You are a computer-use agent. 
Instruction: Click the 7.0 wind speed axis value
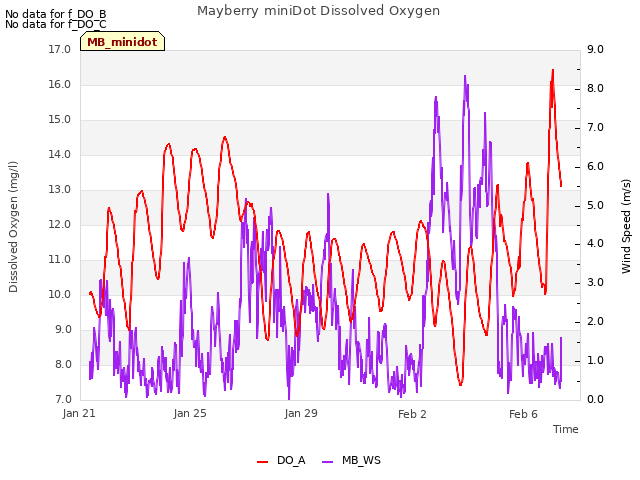pyautogui.click(x=596, y=127)
